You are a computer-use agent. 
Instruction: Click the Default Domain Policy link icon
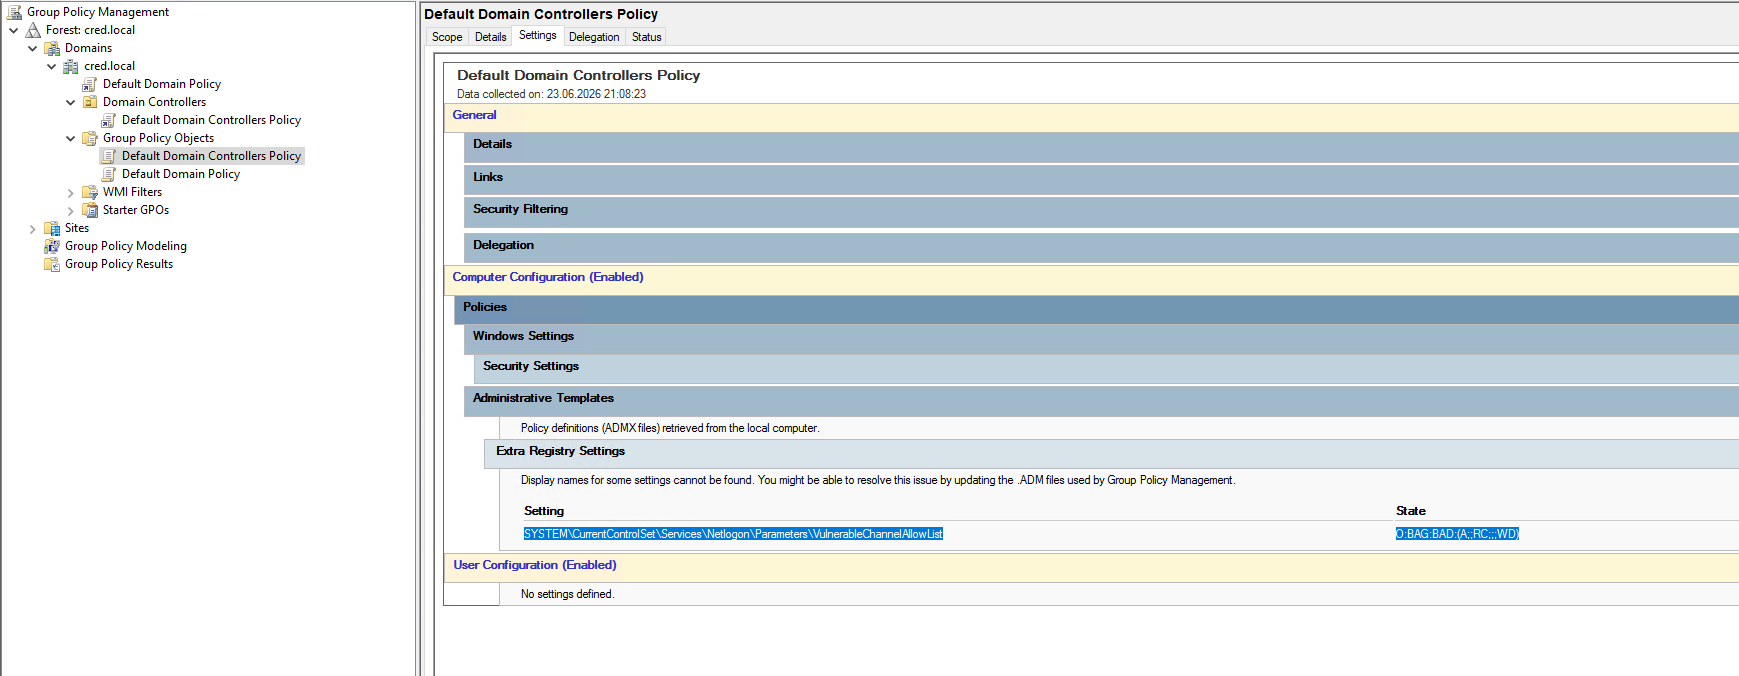tap(90, 84)
